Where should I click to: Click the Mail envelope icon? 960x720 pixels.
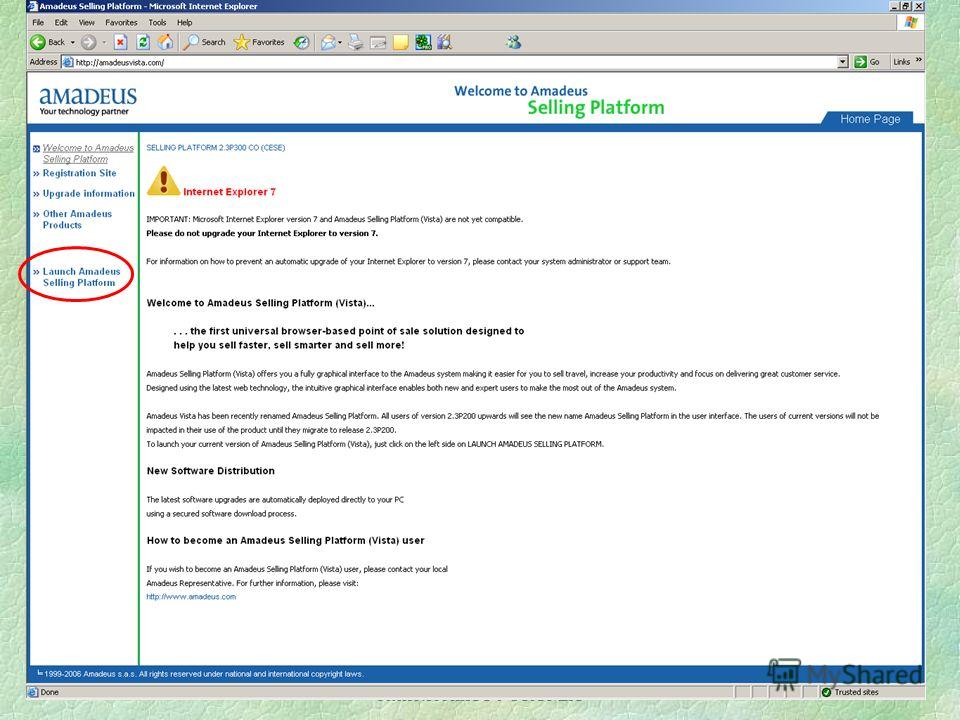328,42
